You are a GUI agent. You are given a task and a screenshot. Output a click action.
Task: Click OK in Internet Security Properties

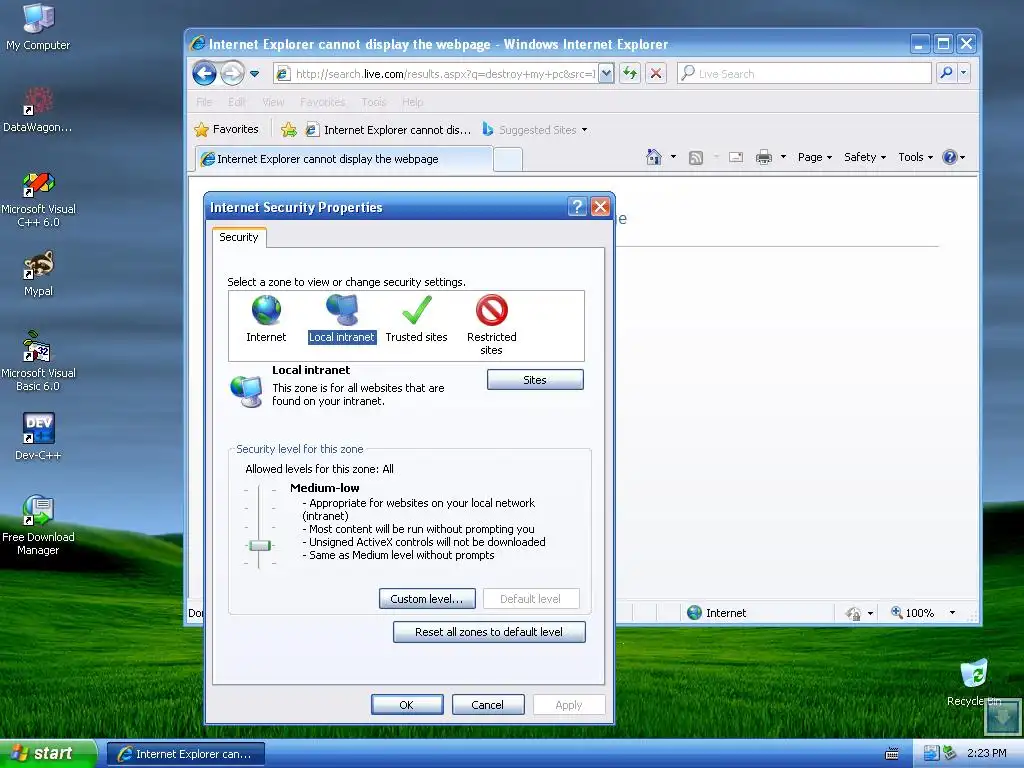coord(407,705)
